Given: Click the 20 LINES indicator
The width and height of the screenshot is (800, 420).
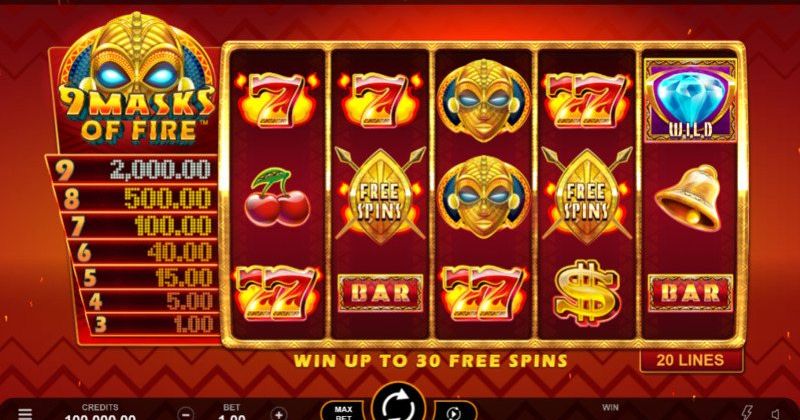Looking at the screenshot, I should click(x=690, y=360).
